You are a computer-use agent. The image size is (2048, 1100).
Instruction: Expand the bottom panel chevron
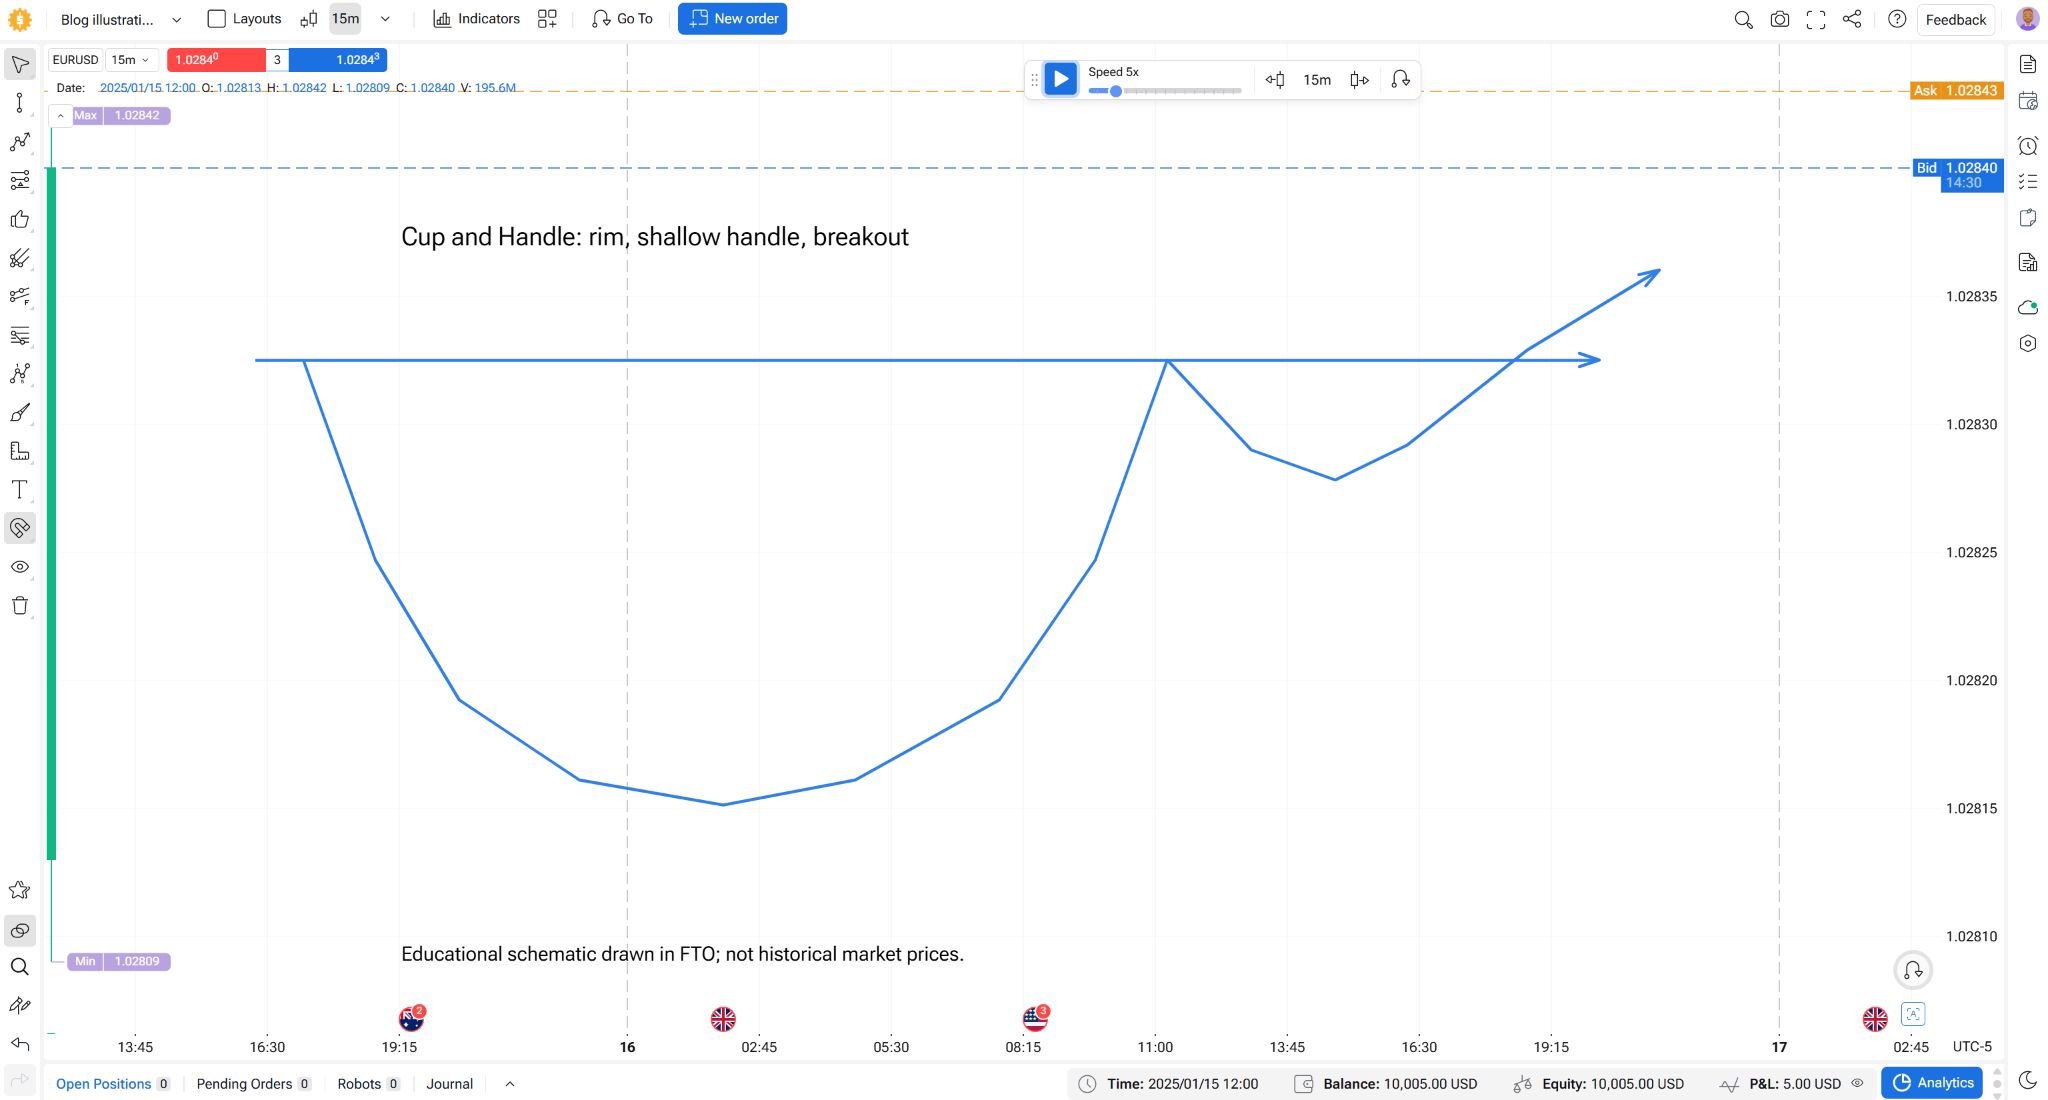[510, 1084]
